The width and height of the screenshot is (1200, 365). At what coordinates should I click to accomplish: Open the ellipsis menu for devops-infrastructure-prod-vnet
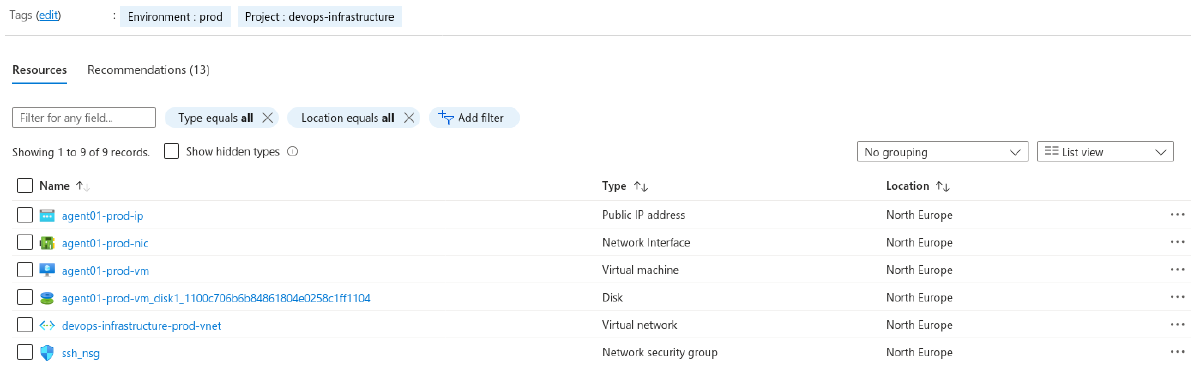(x=1177, y=325)
